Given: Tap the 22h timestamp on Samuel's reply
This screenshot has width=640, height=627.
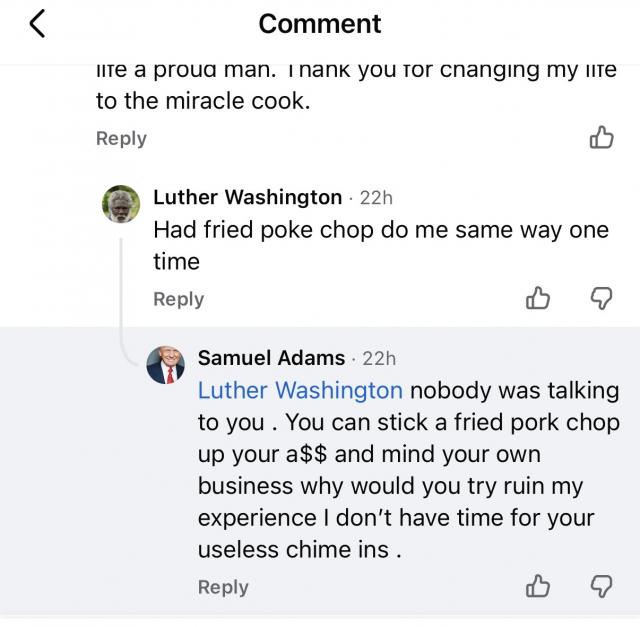Looking at the screenshot, I should (x=379, y=358).
